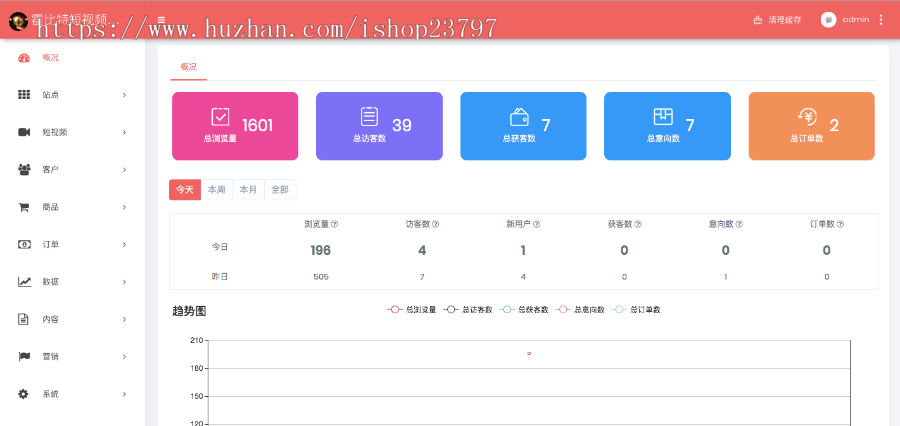Click the 订单 money bill icon
The height and width of the screenshot is (426, 900).
click(24, 245)
